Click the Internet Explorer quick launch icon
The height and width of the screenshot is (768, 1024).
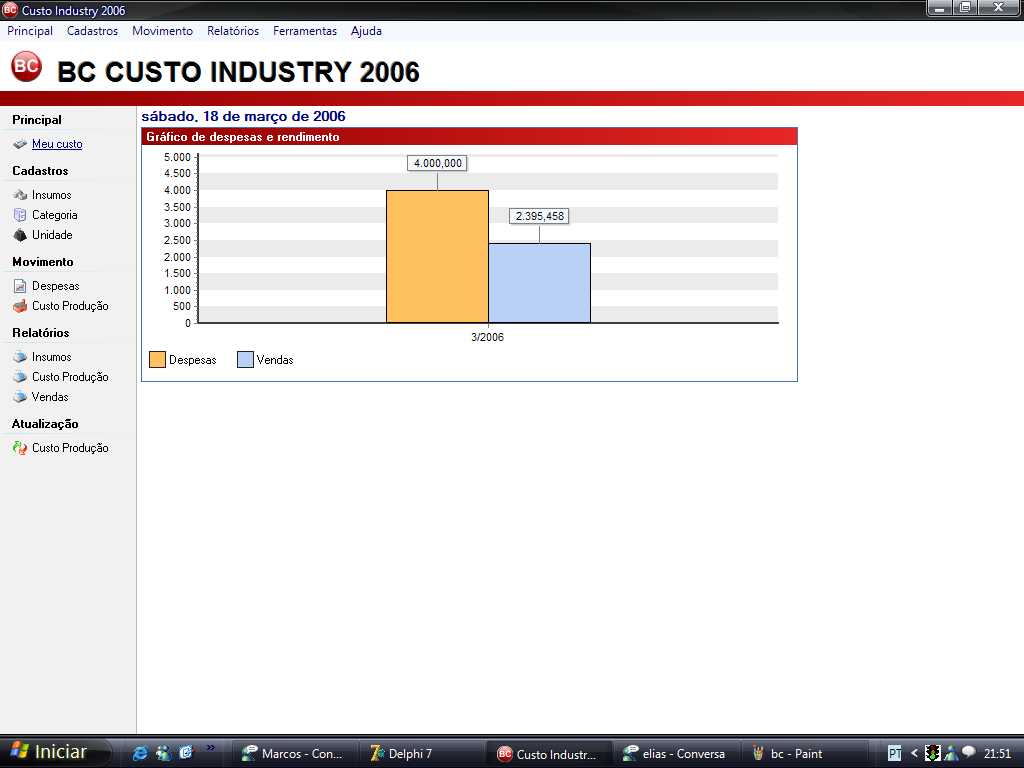(x=140, y=753)
